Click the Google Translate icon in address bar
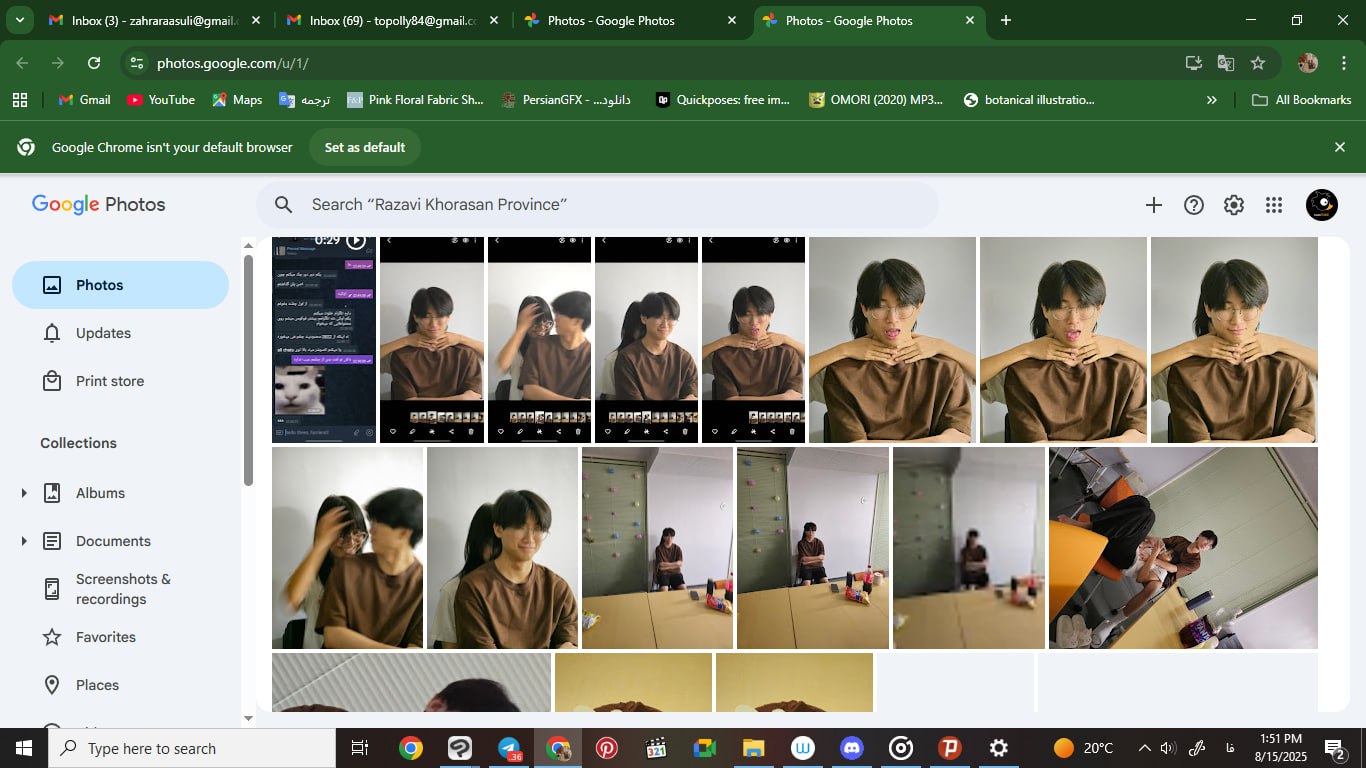Screen dimensions: 1366x768 (x=1225, y=63)
